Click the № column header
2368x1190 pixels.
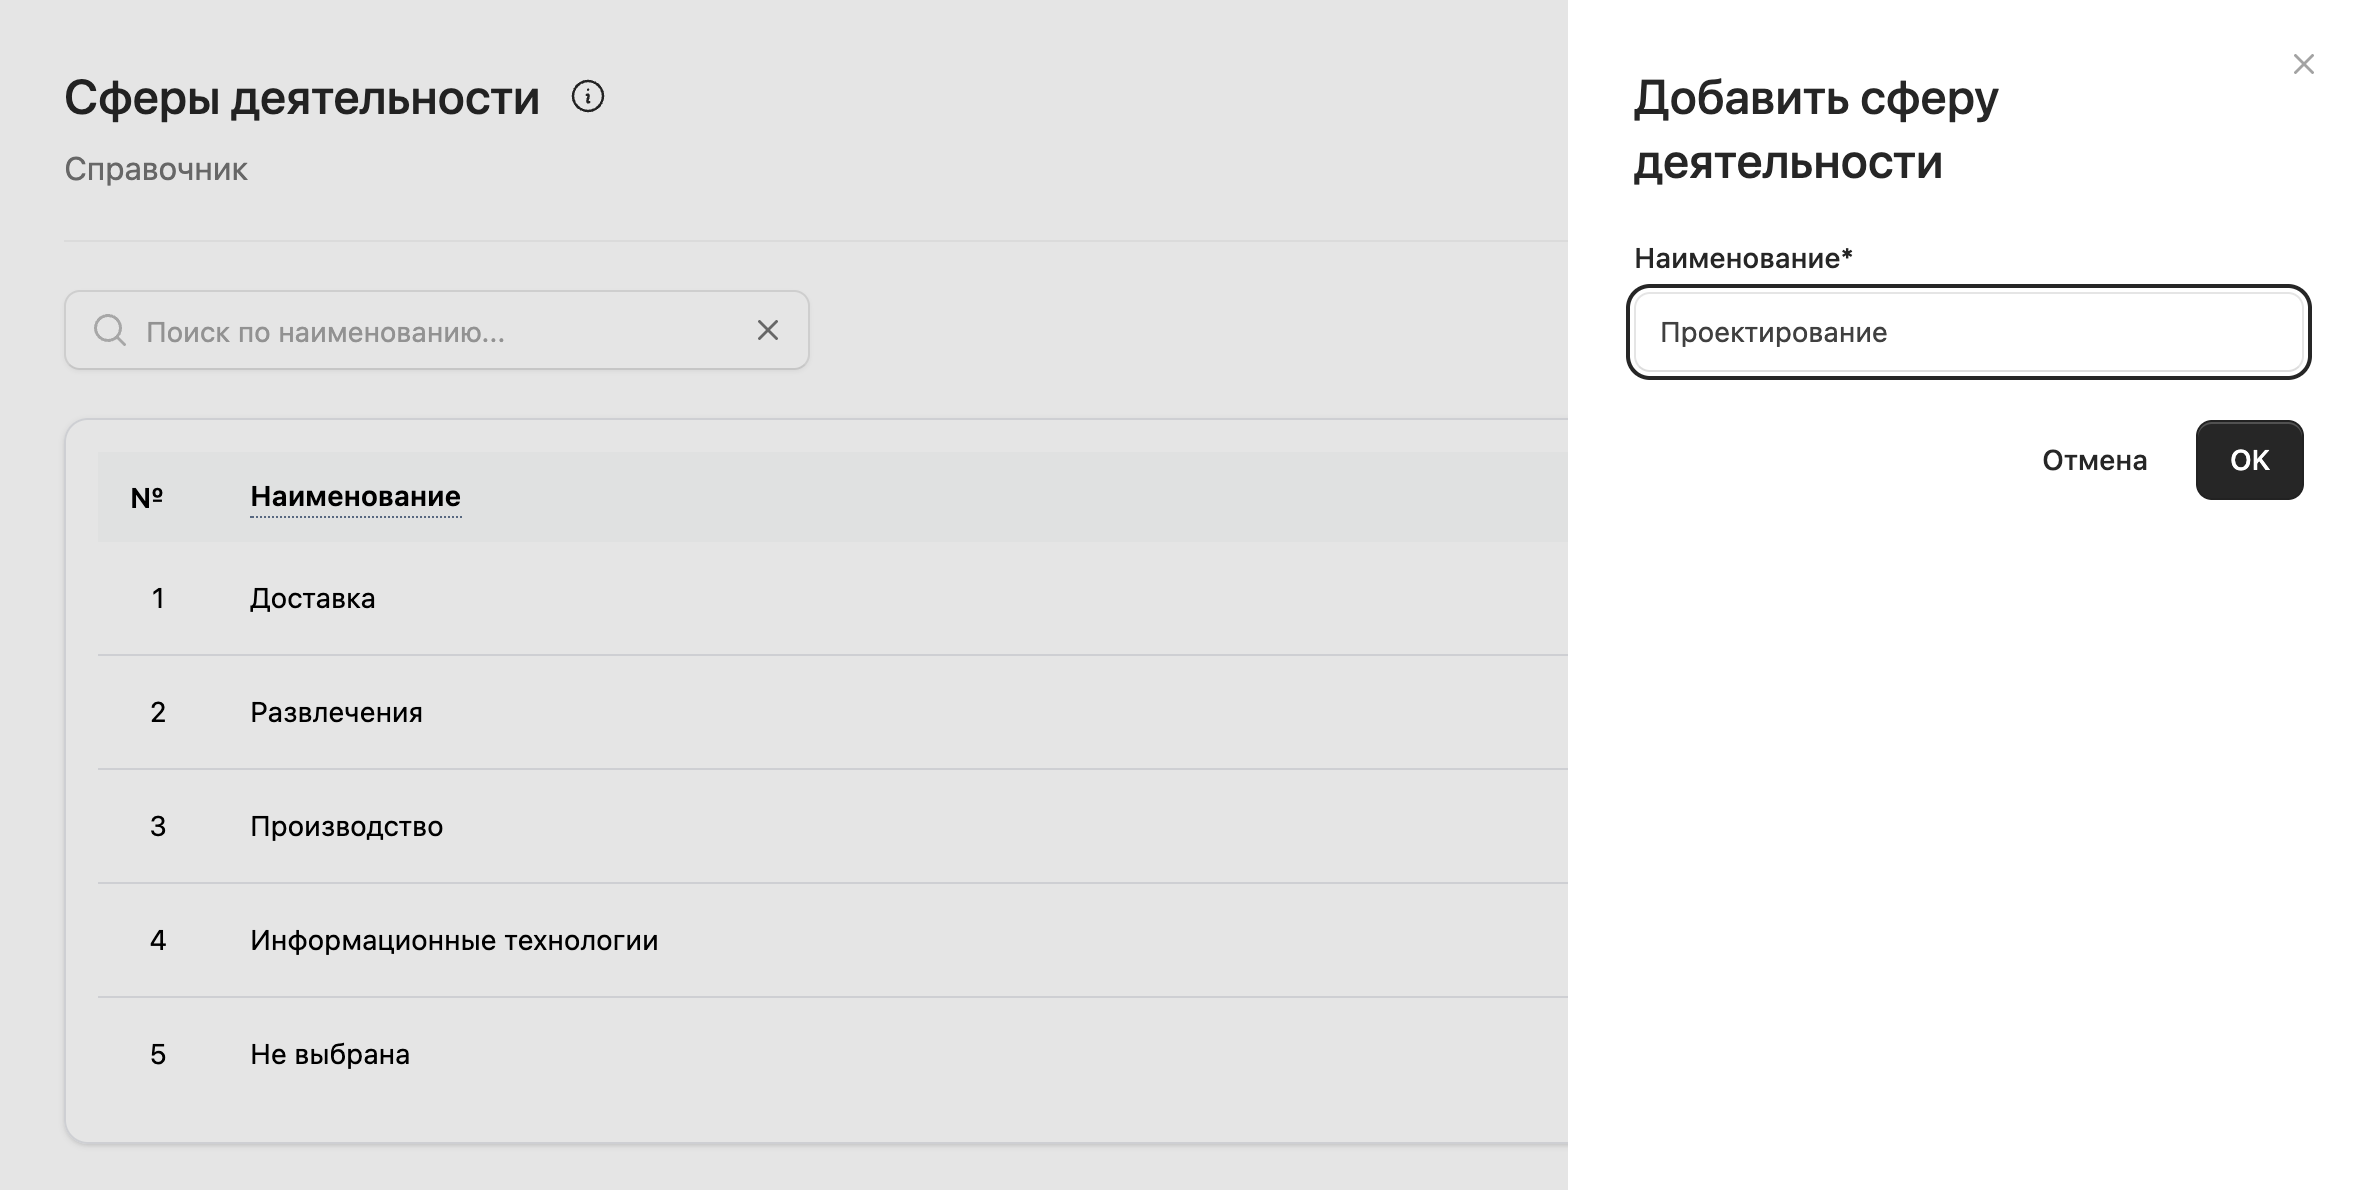coord(147,497)
